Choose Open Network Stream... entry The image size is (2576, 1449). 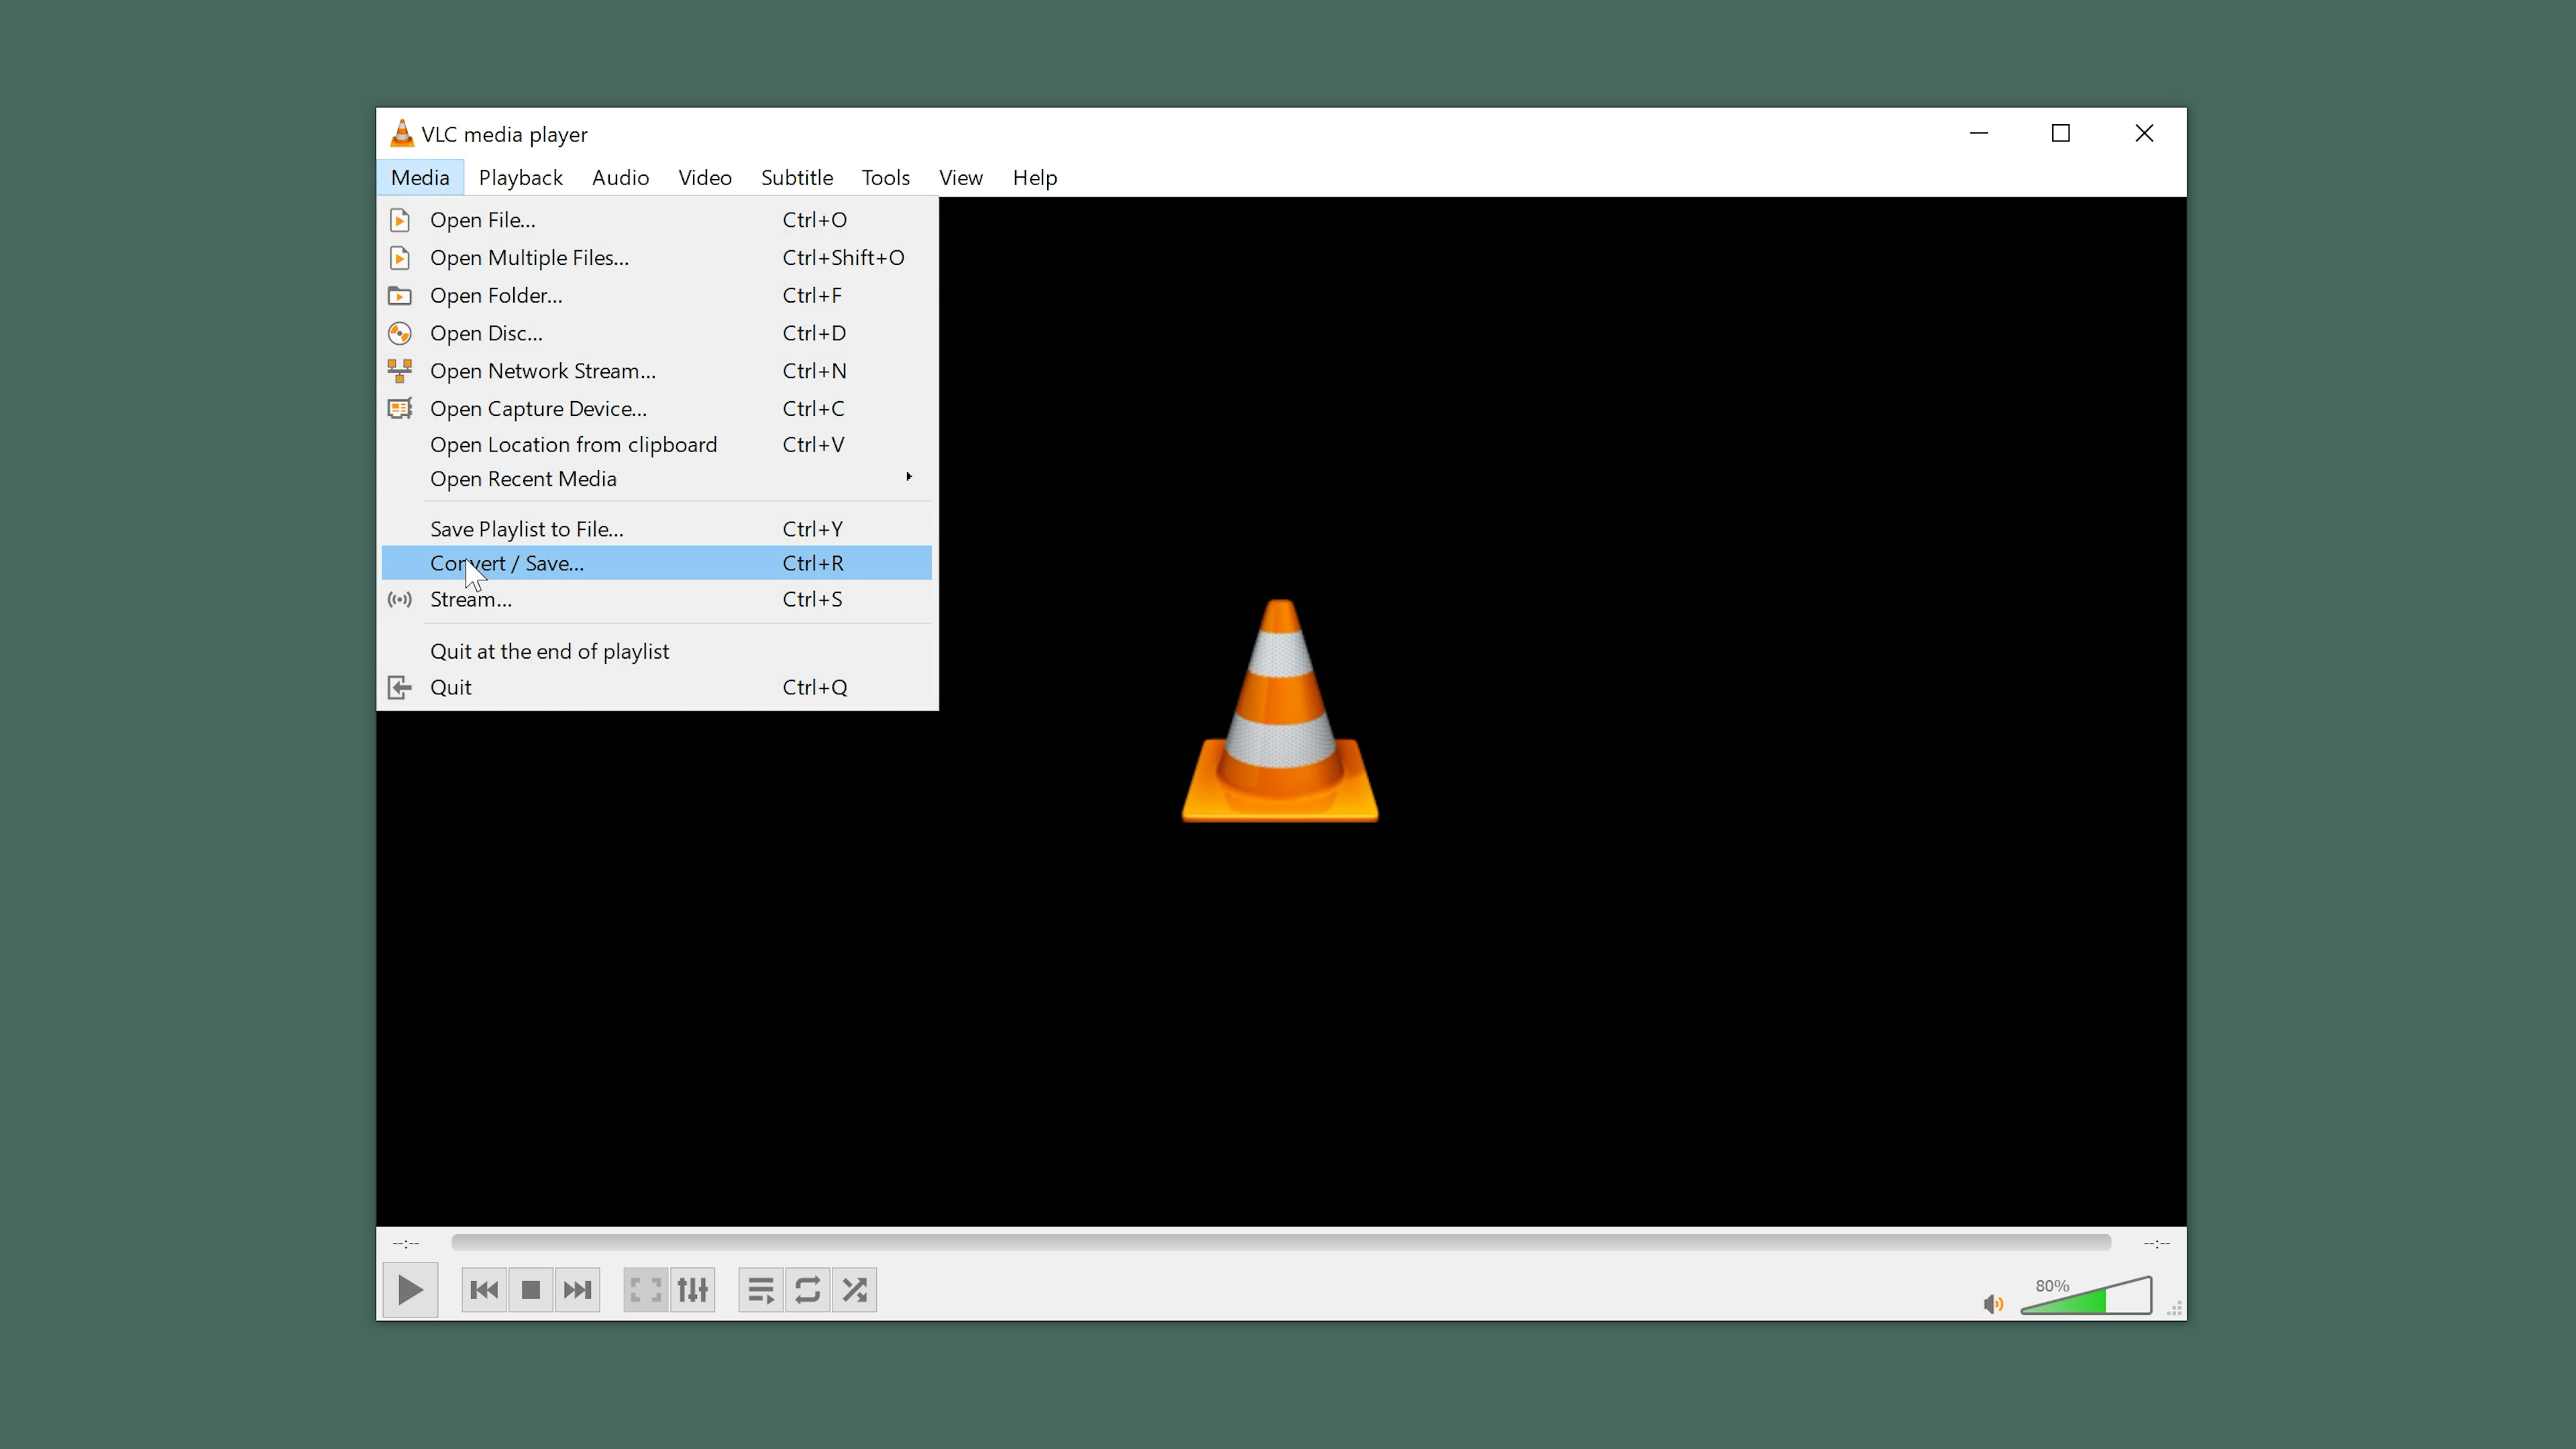pos(657,371)
